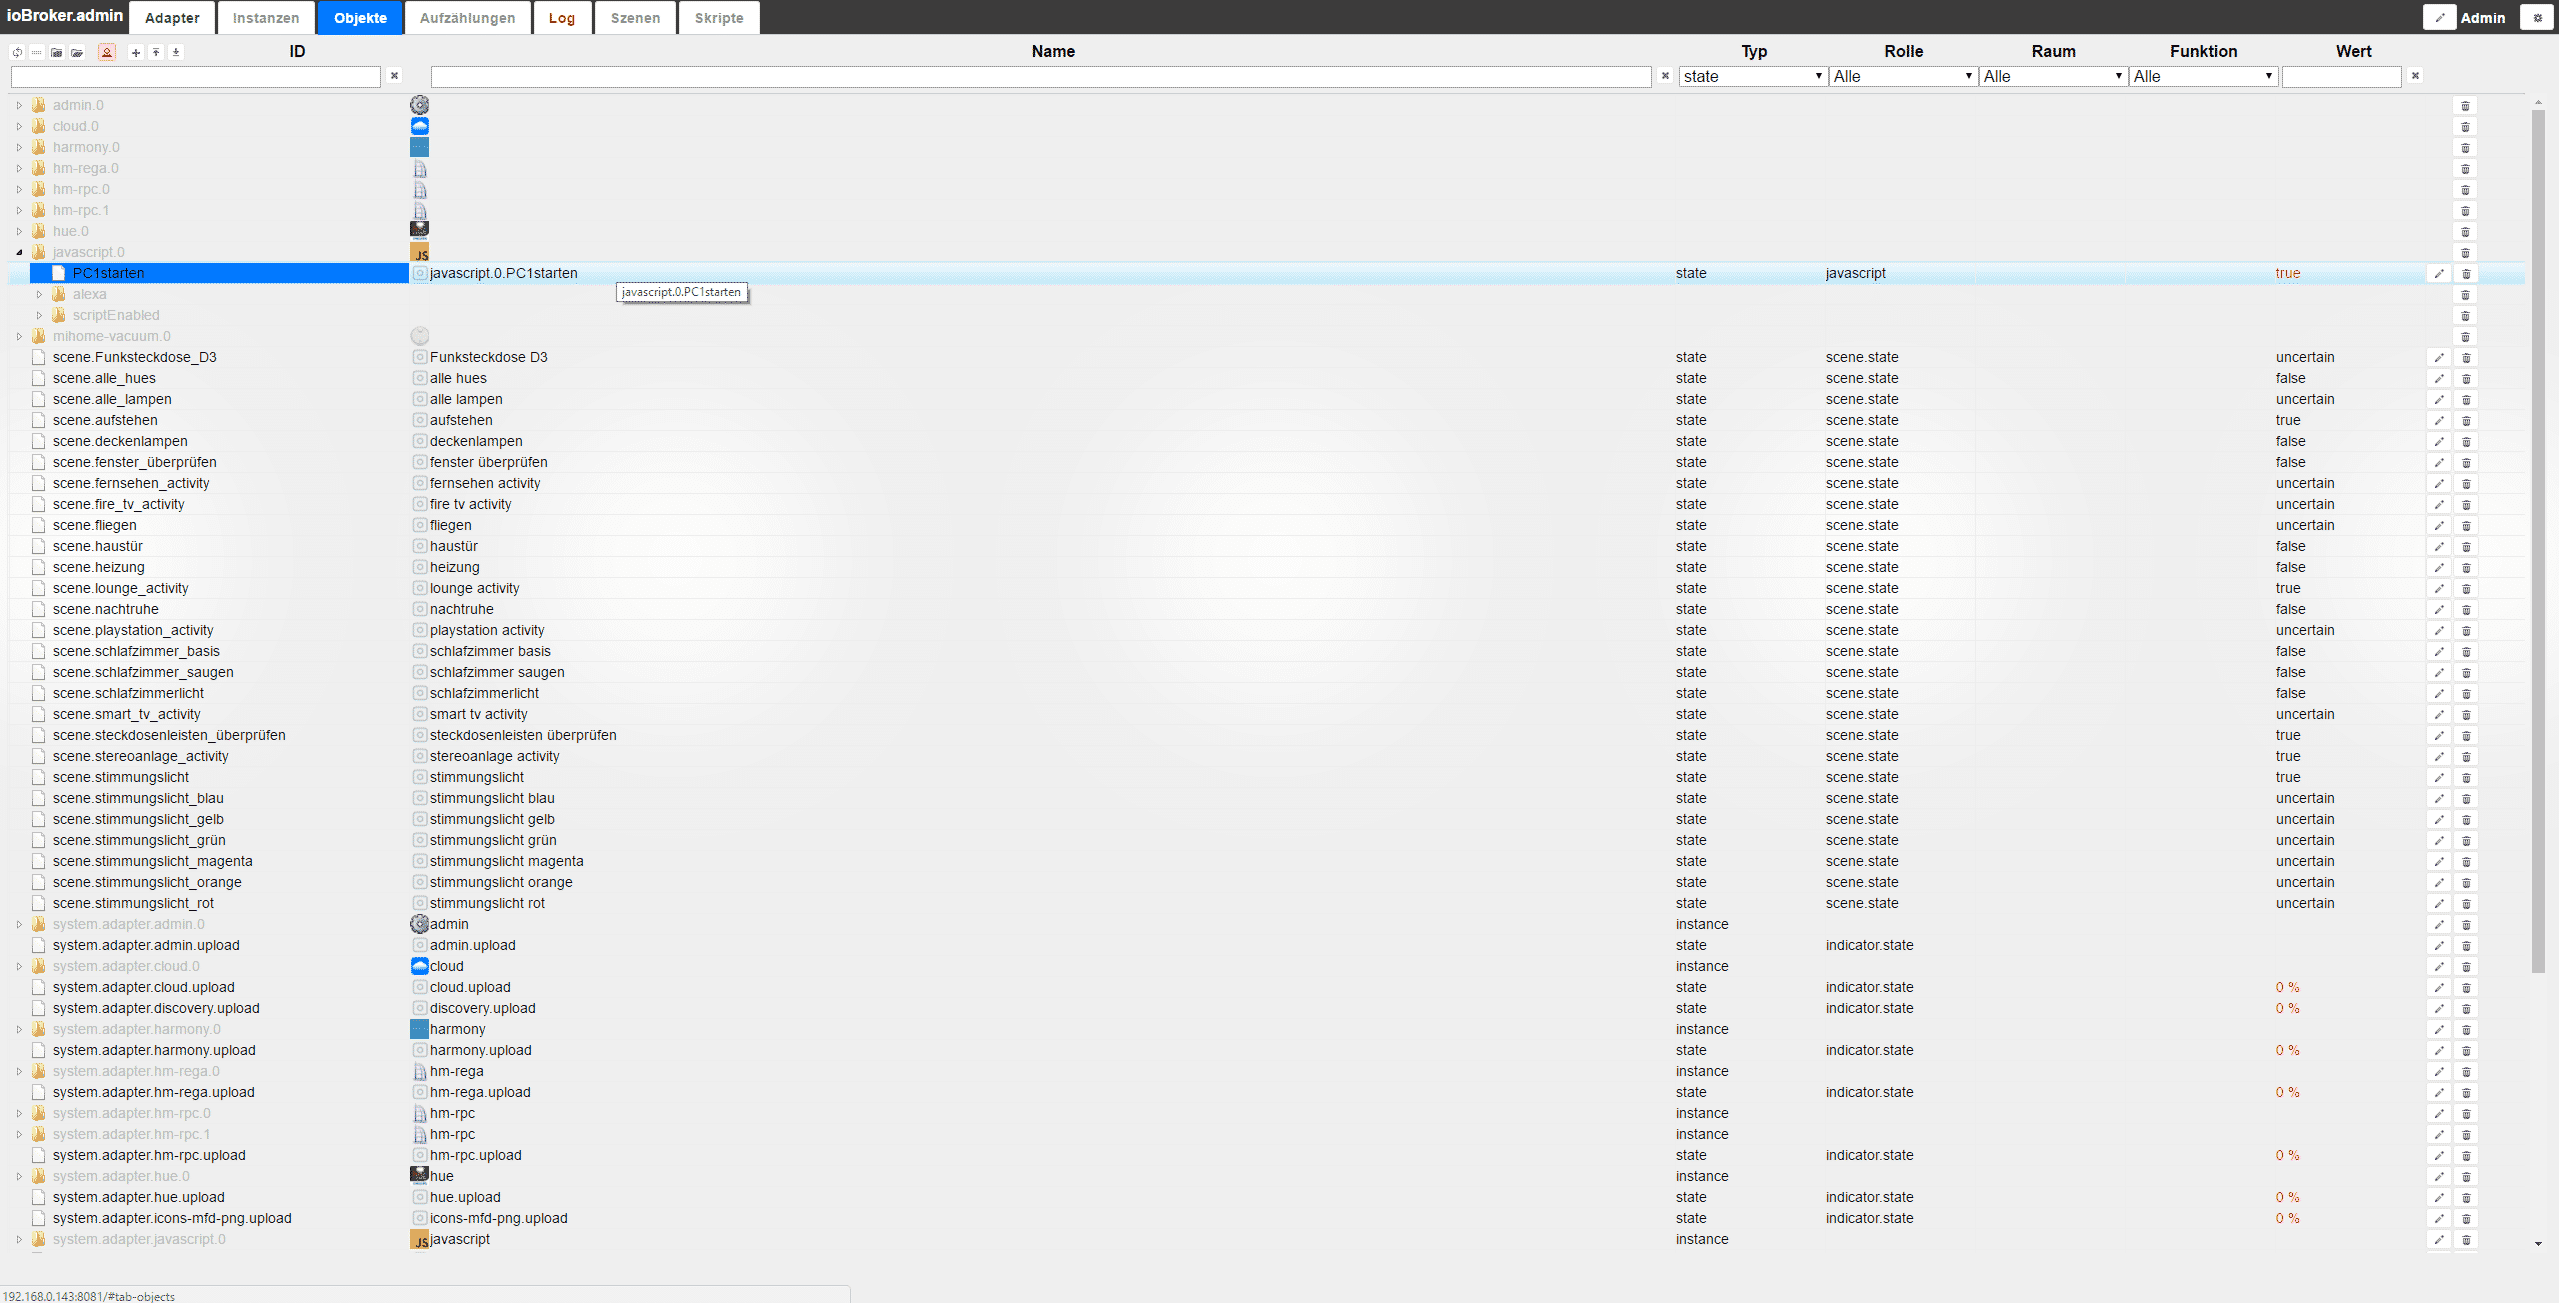
Task: Expand the hue.0 tree folder
Action: 19,231
